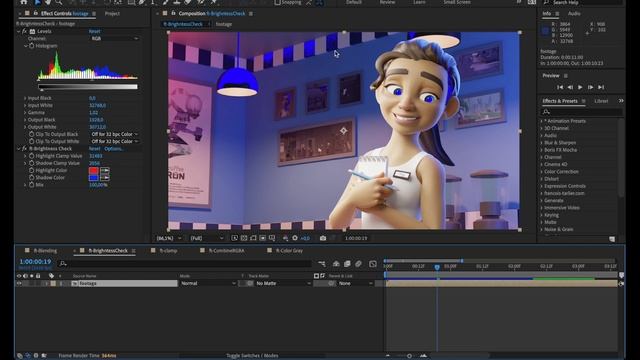The height and width of the screenshot is (360, 640).
Task: Click the current time indicator on timeline ruler
Action: click(x=437, y=267)
